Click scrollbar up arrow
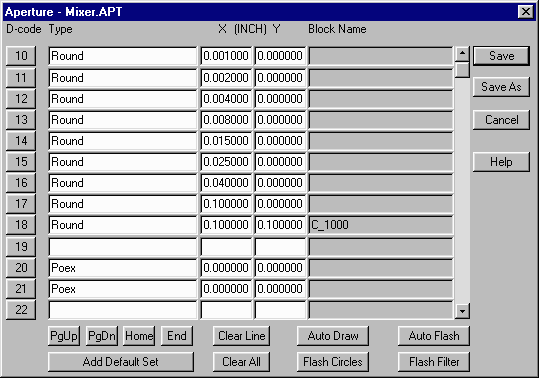Image resolution: width=539 pixels, height=378 pixels. [x=462, y=53]
